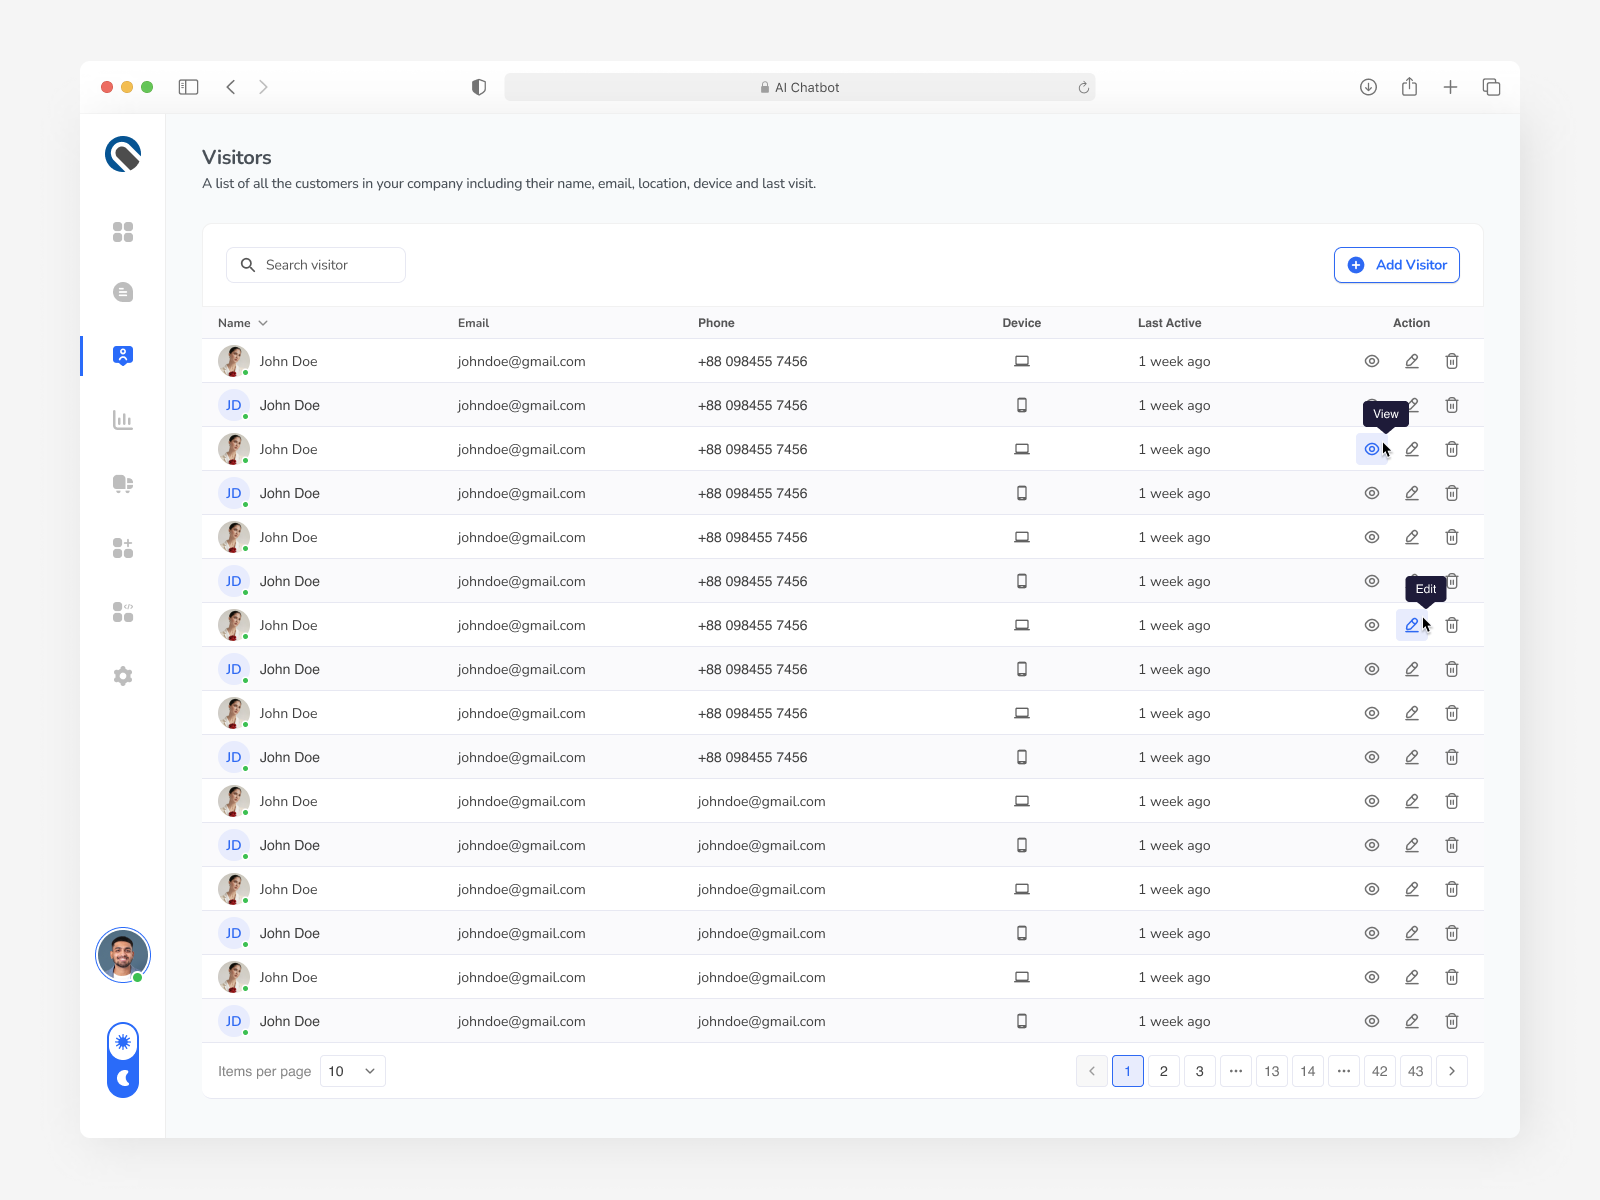The width and height of the screenshot is (1600, 1200).
Task: Select the add-widget plus icon in sidebar
Action: 122,547
